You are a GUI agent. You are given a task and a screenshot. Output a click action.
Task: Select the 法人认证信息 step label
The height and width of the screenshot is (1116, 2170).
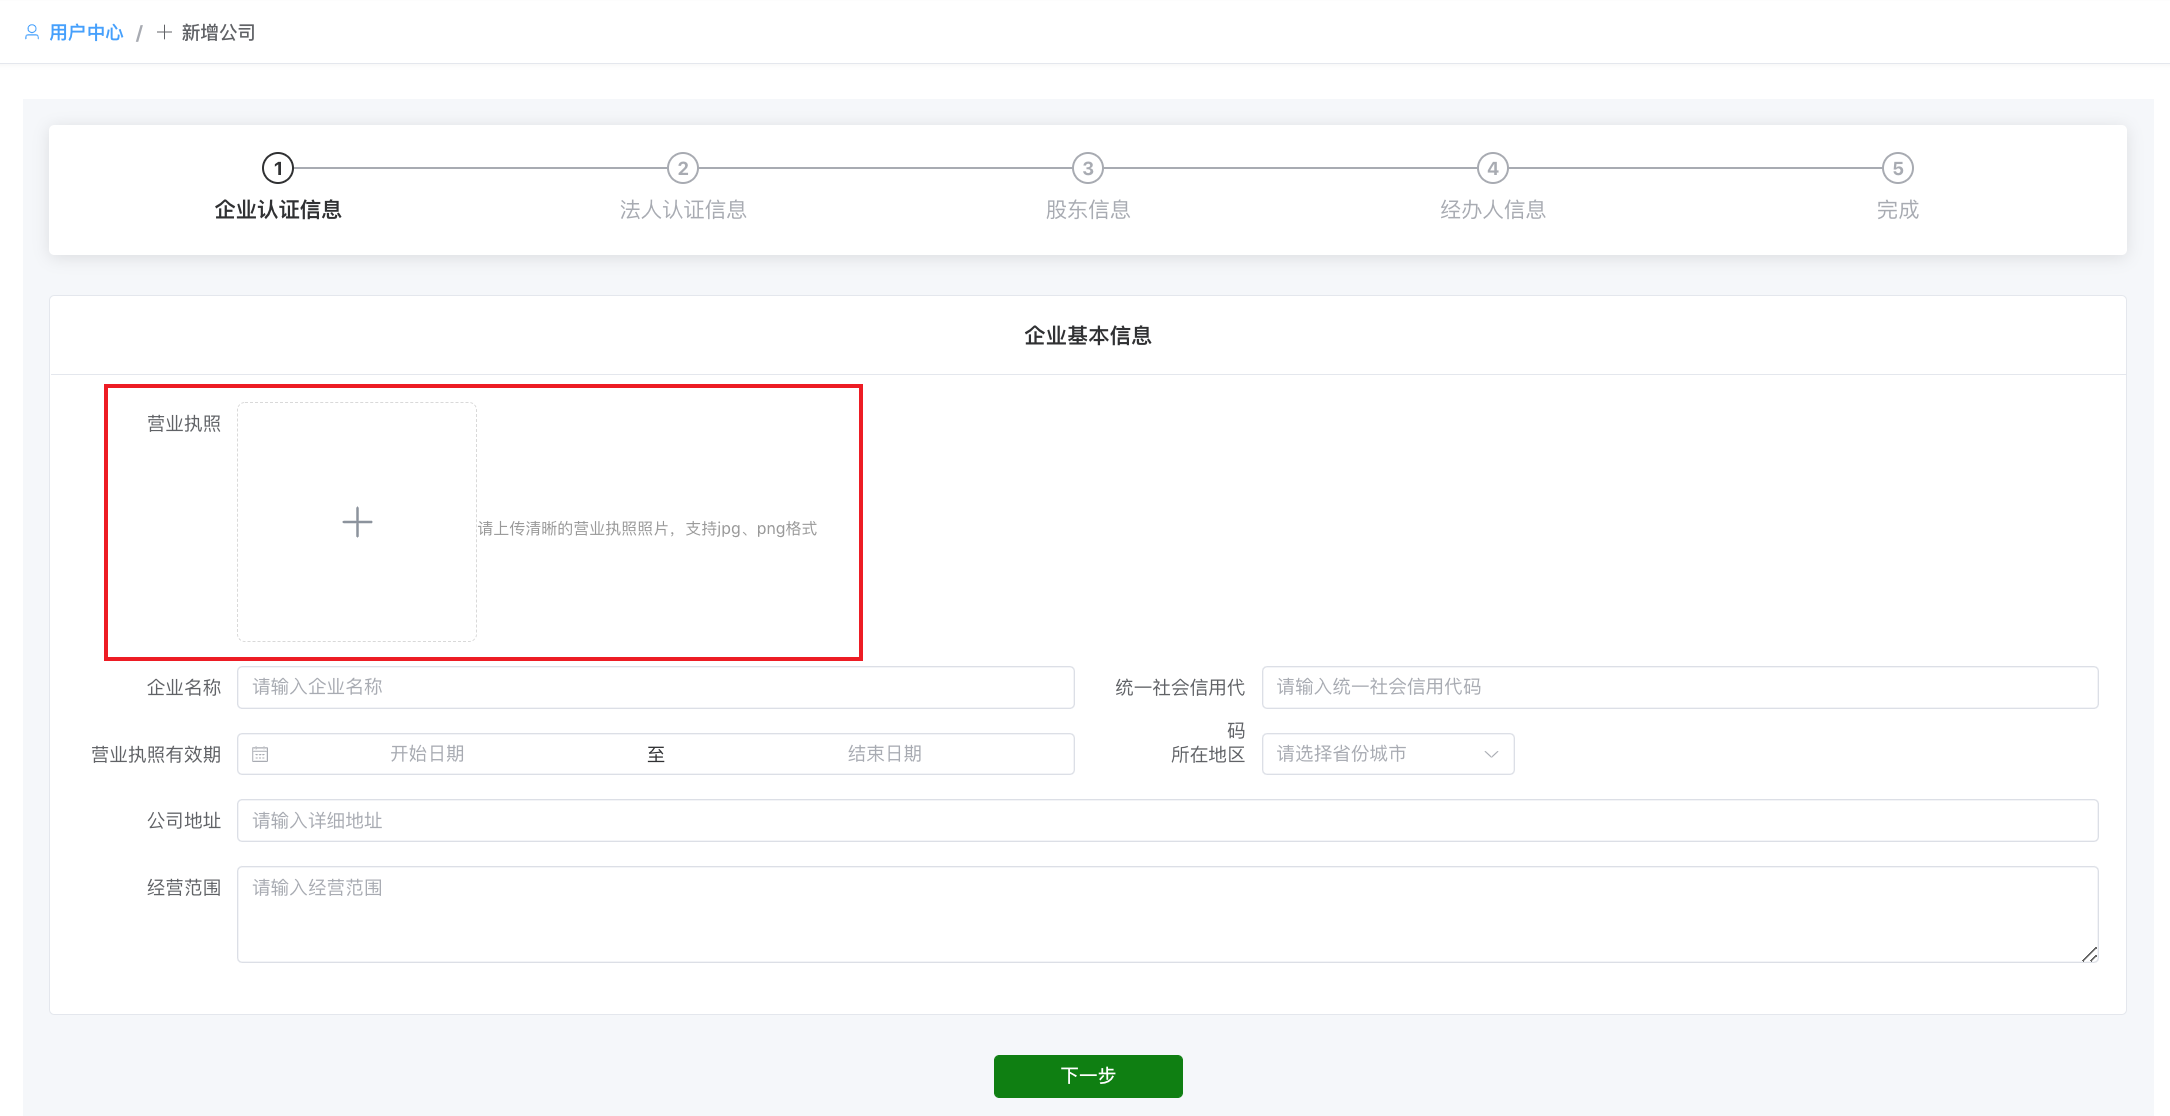coord(683,210)
